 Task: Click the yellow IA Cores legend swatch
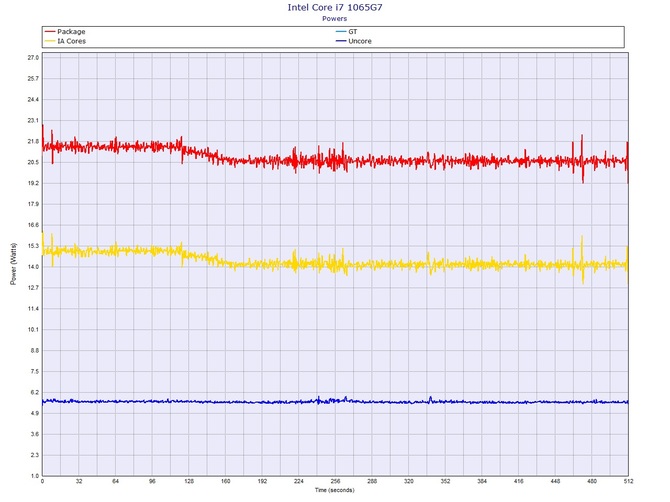50,41
